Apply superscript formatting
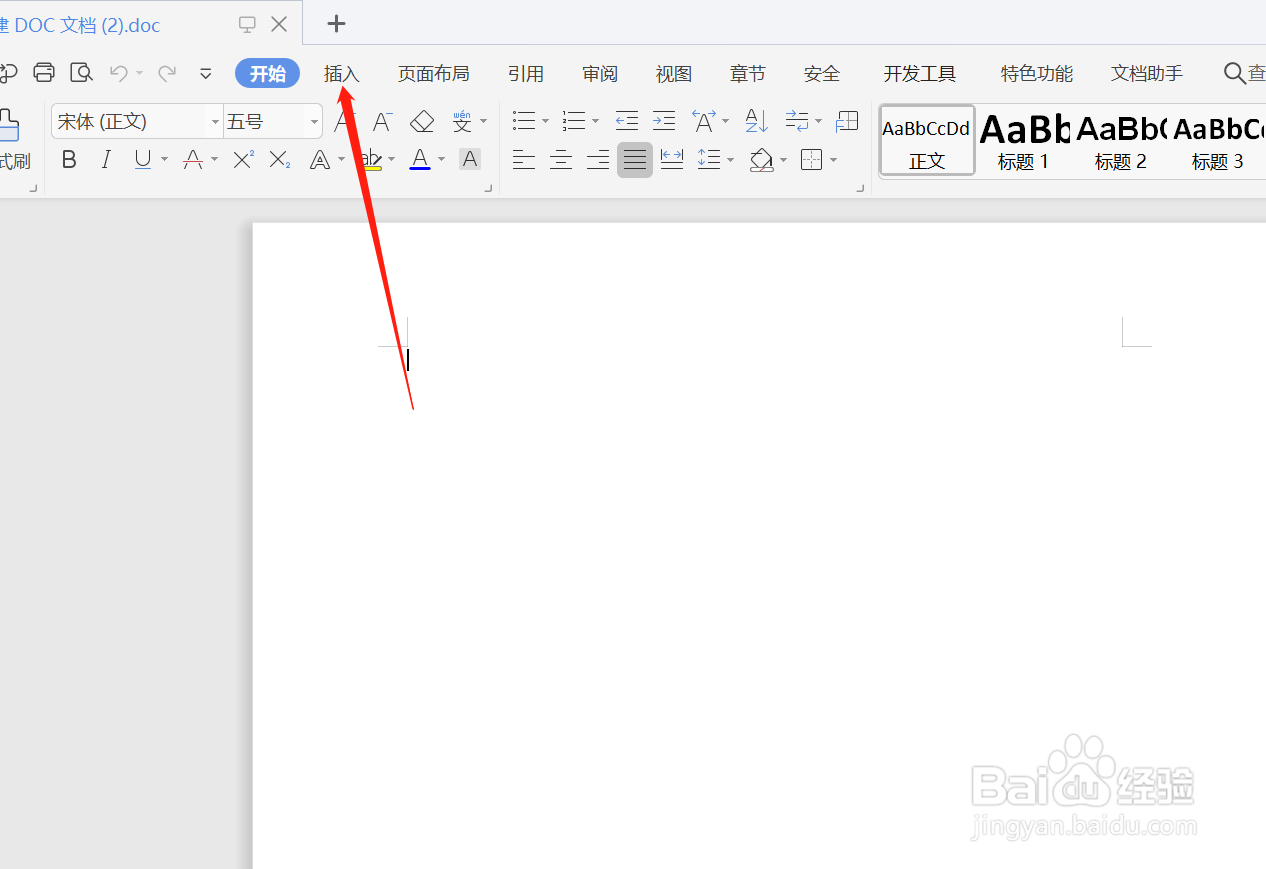Image resolution: width=1266 pixels, height=869 pixels. pyautogui.click(x=243, y=159)
